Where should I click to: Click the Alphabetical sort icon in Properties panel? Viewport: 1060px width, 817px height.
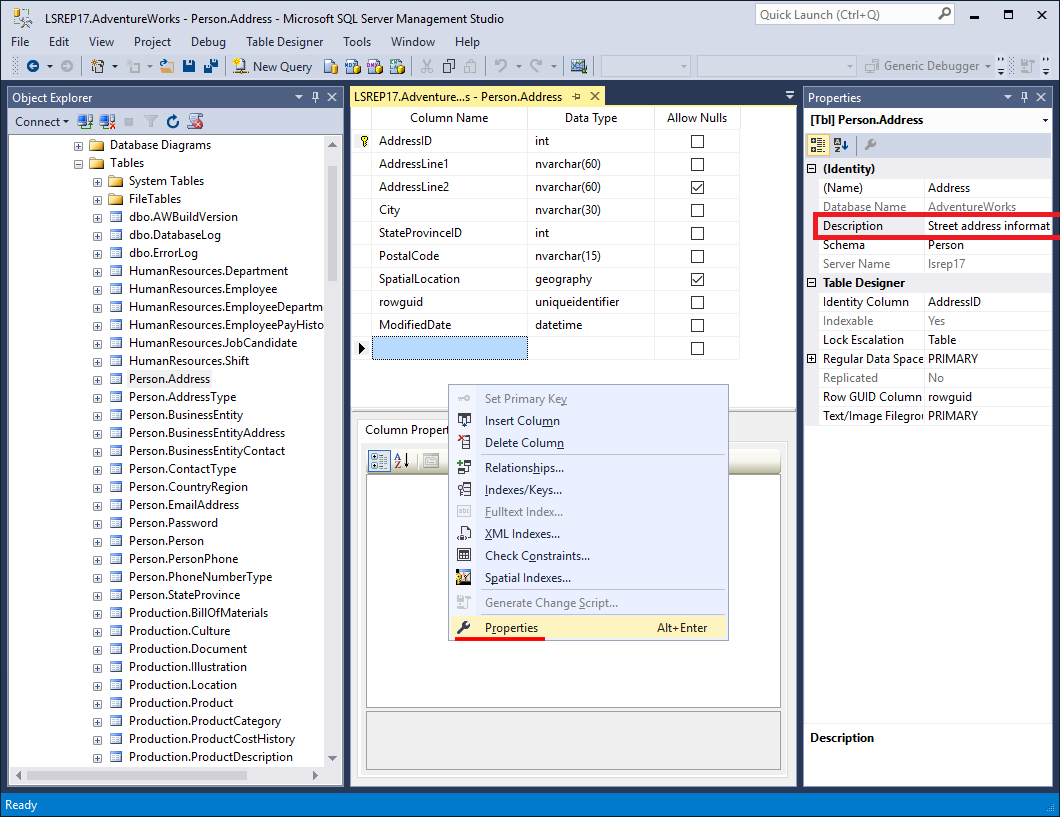[x=841, y=145]
